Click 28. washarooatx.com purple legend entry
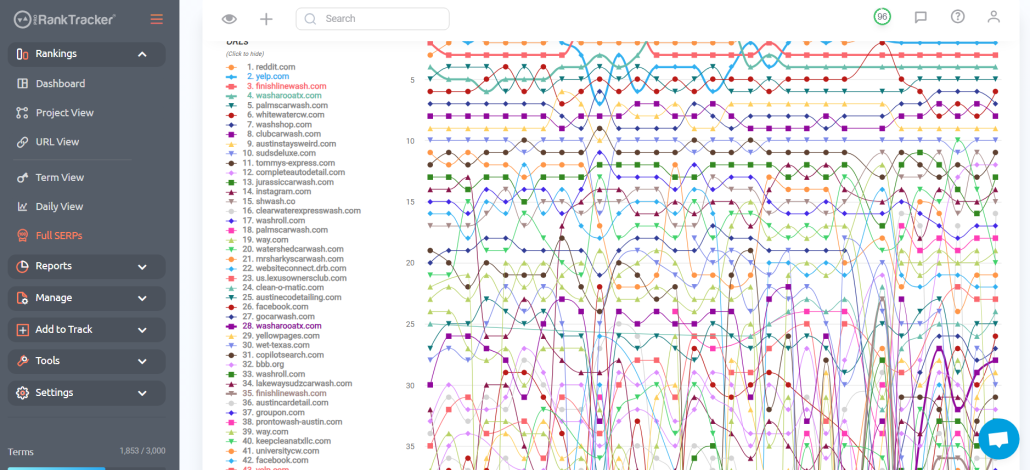1030x470 pixels. [273, 325]
